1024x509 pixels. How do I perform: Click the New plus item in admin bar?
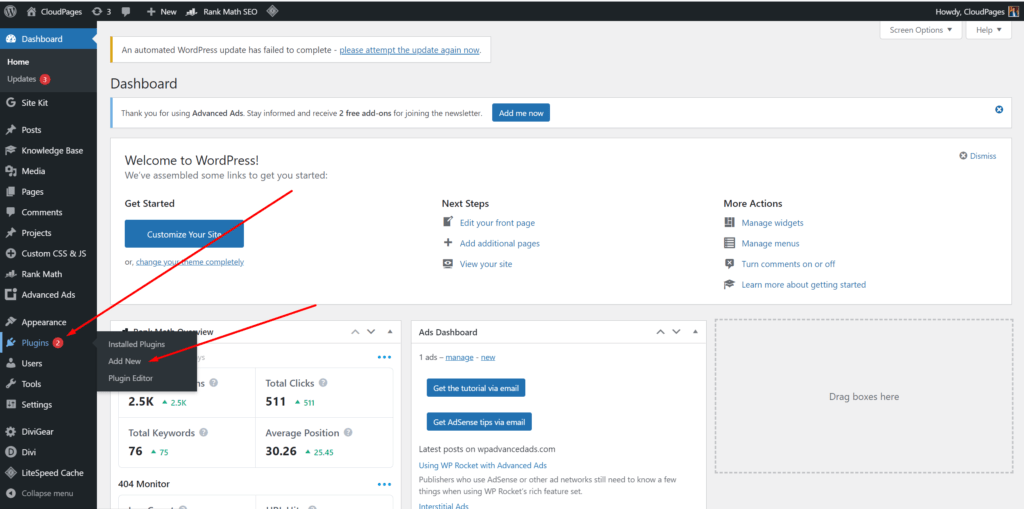(x=162, y=11)
